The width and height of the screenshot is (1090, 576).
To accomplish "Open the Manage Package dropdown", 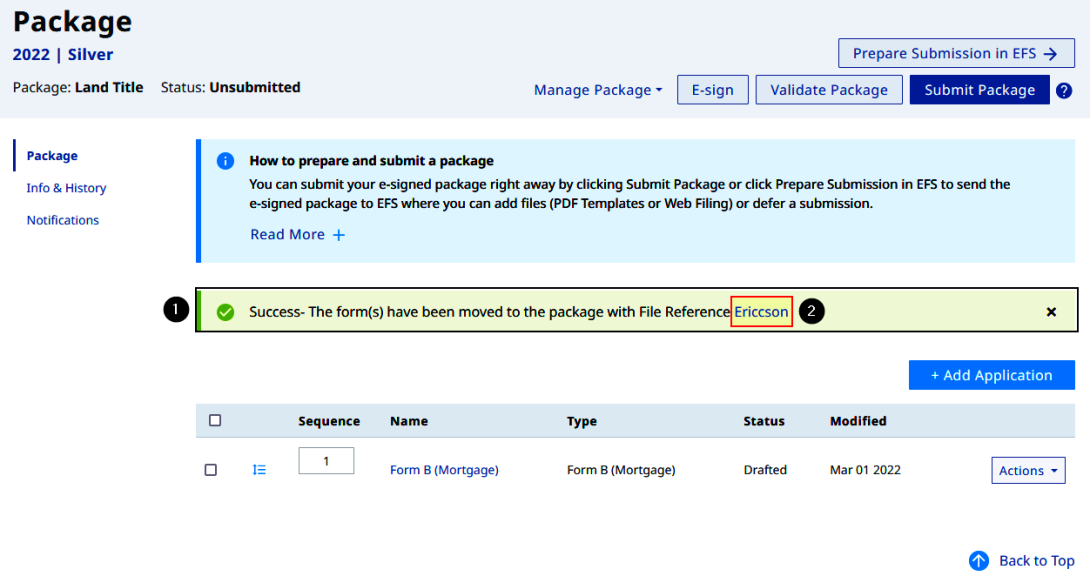I will point(597,90).
